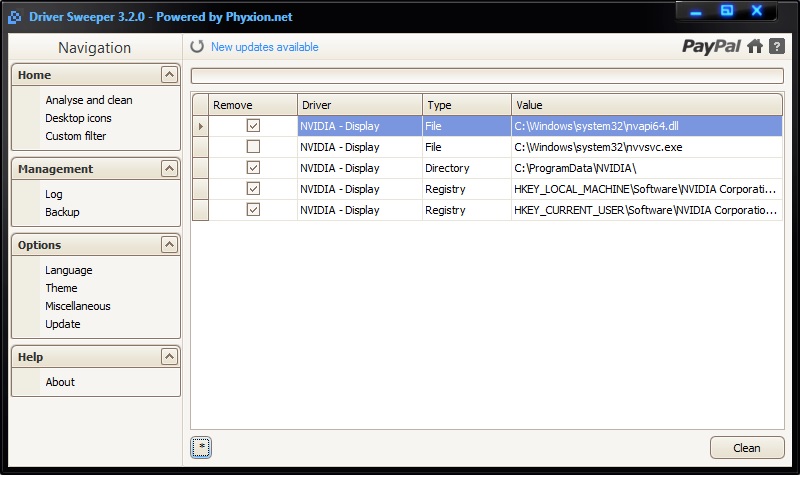Screen dimensions: 801x477
Task: Sort by Type column header
Action: [x=466, y=105]
